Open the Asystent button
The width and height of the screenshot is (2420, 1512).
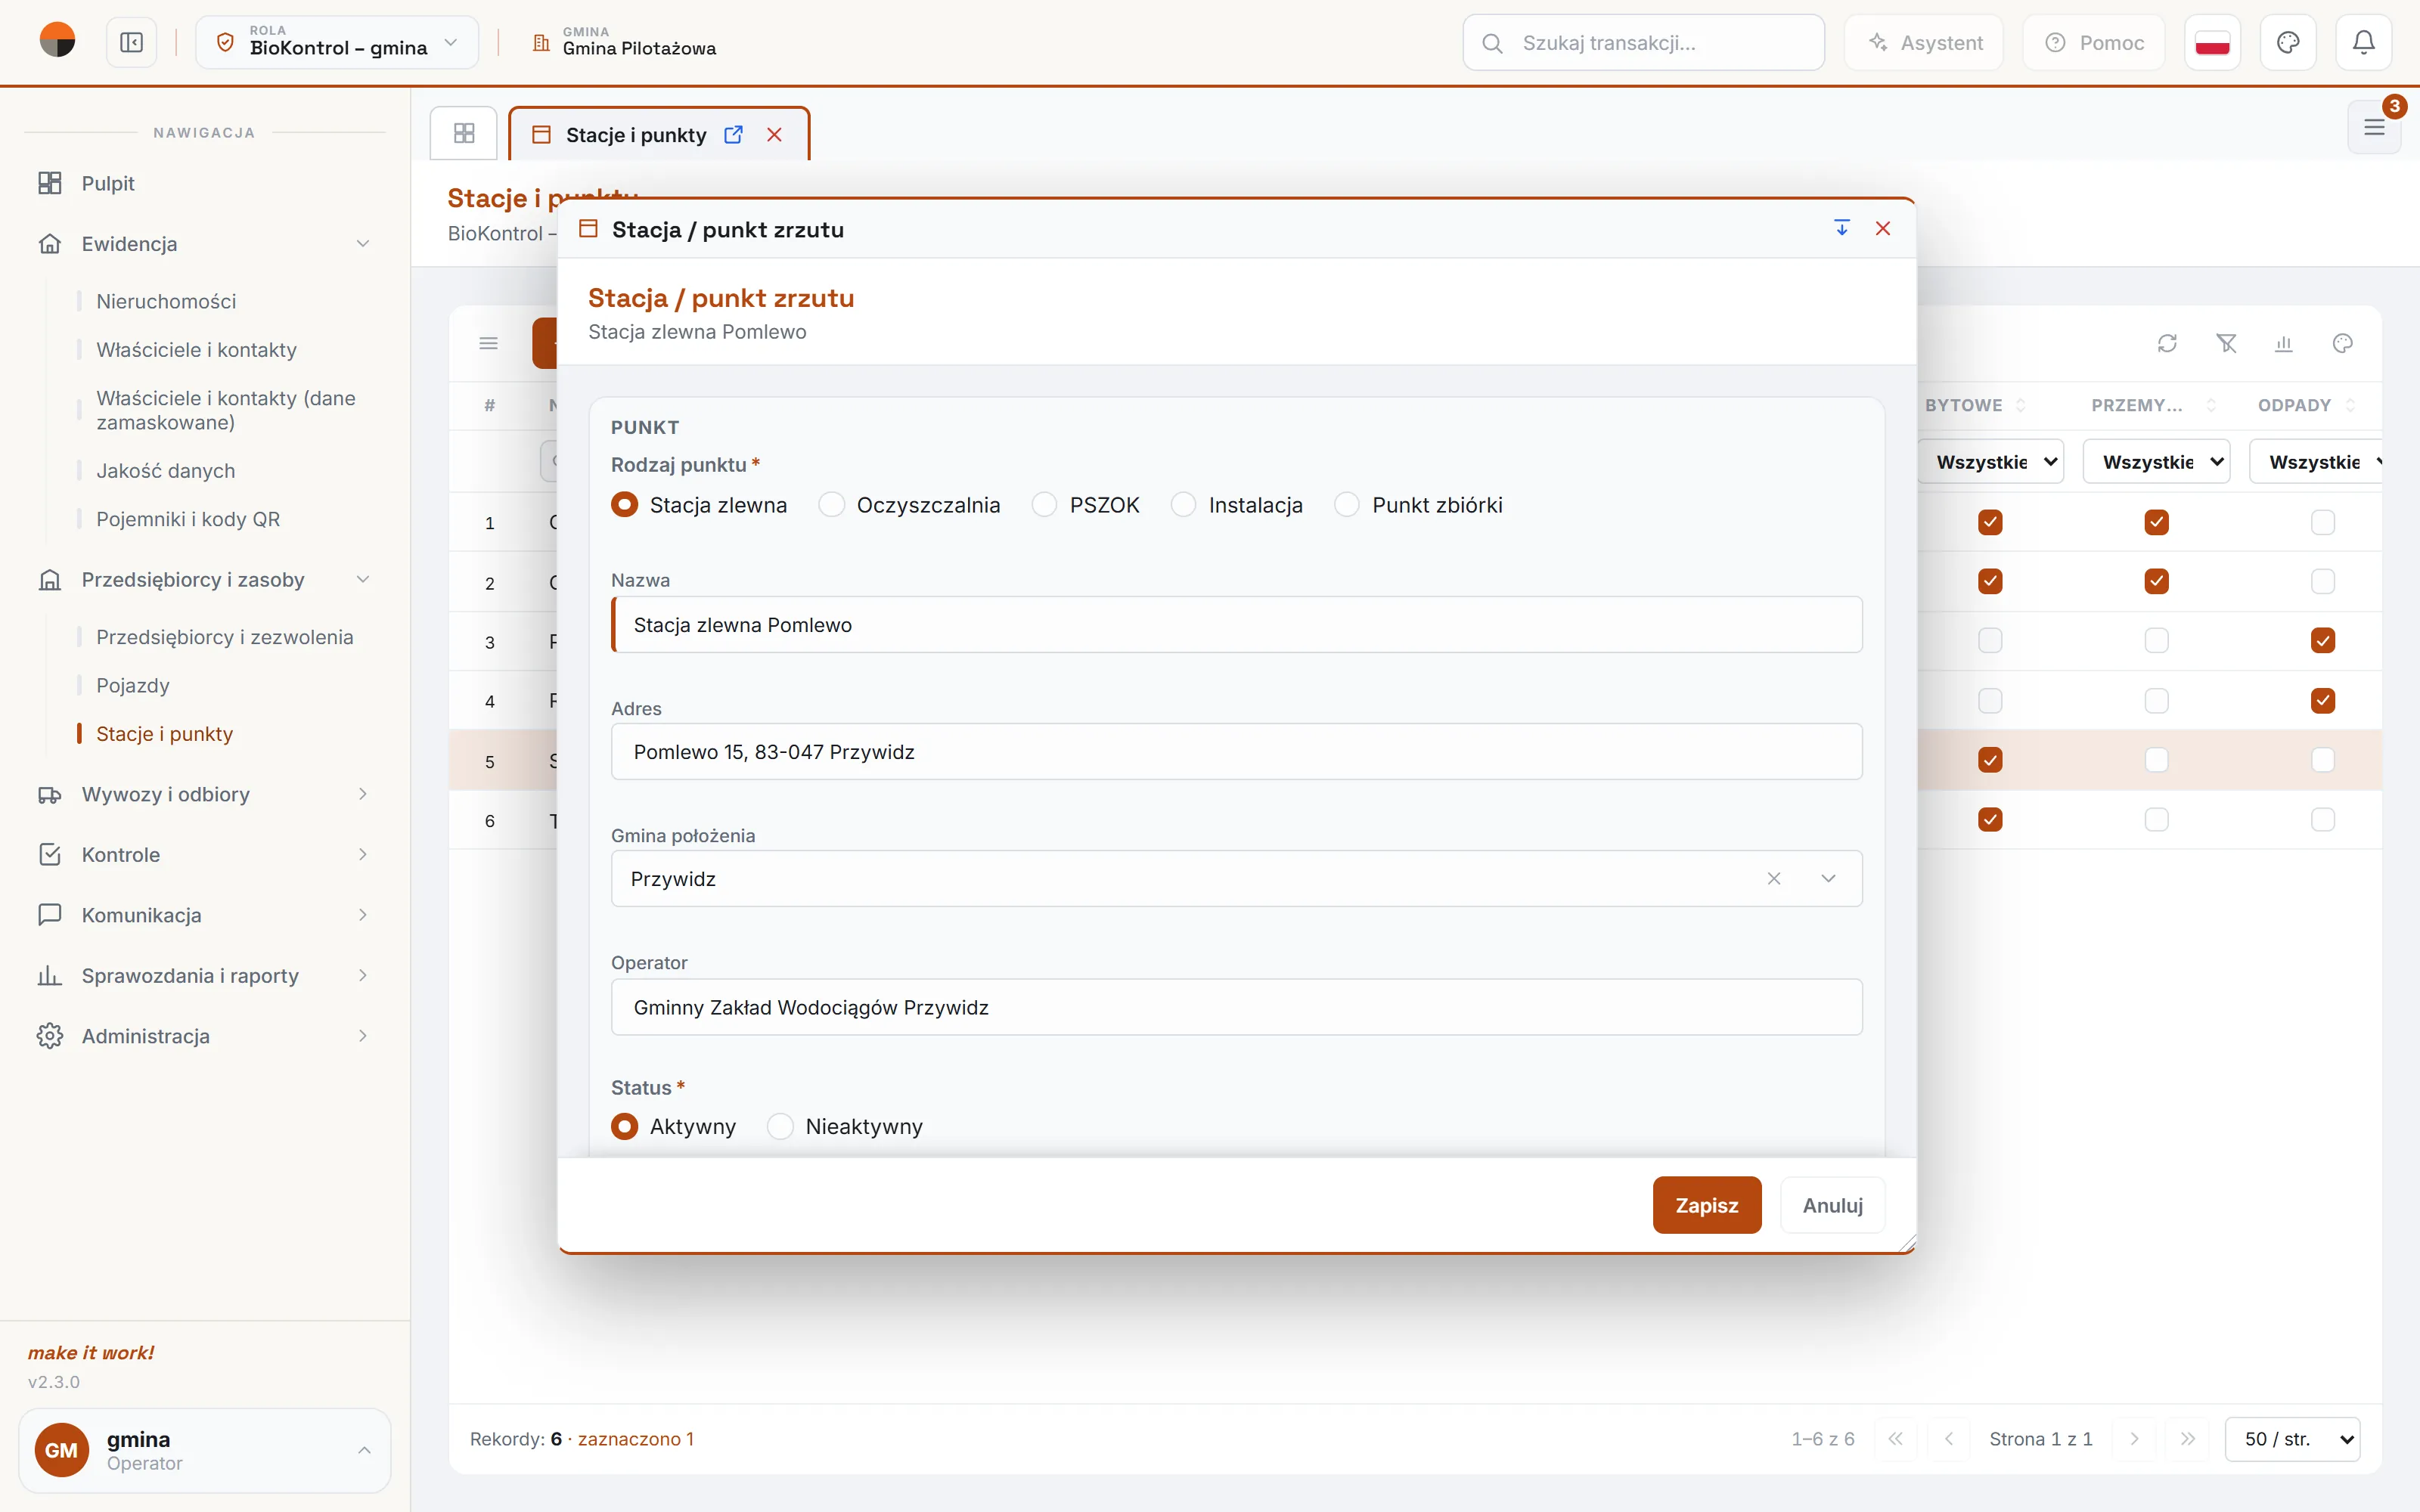coord(1924,43)
